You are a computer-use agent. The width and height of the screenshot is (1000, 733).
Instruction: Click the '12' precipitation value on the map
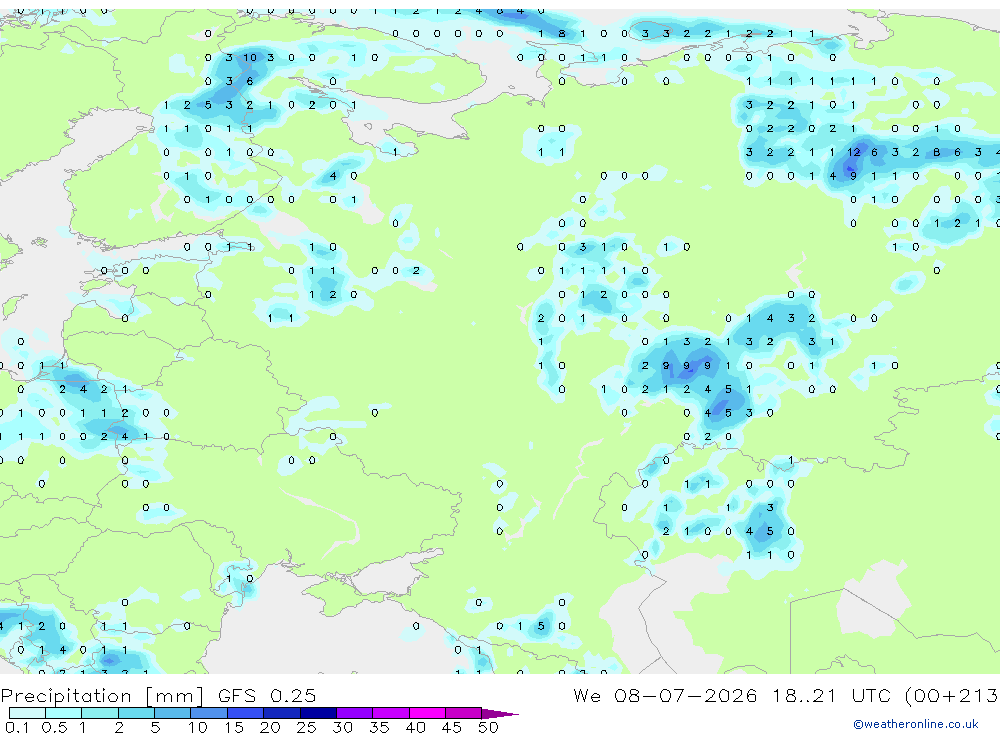854,152
